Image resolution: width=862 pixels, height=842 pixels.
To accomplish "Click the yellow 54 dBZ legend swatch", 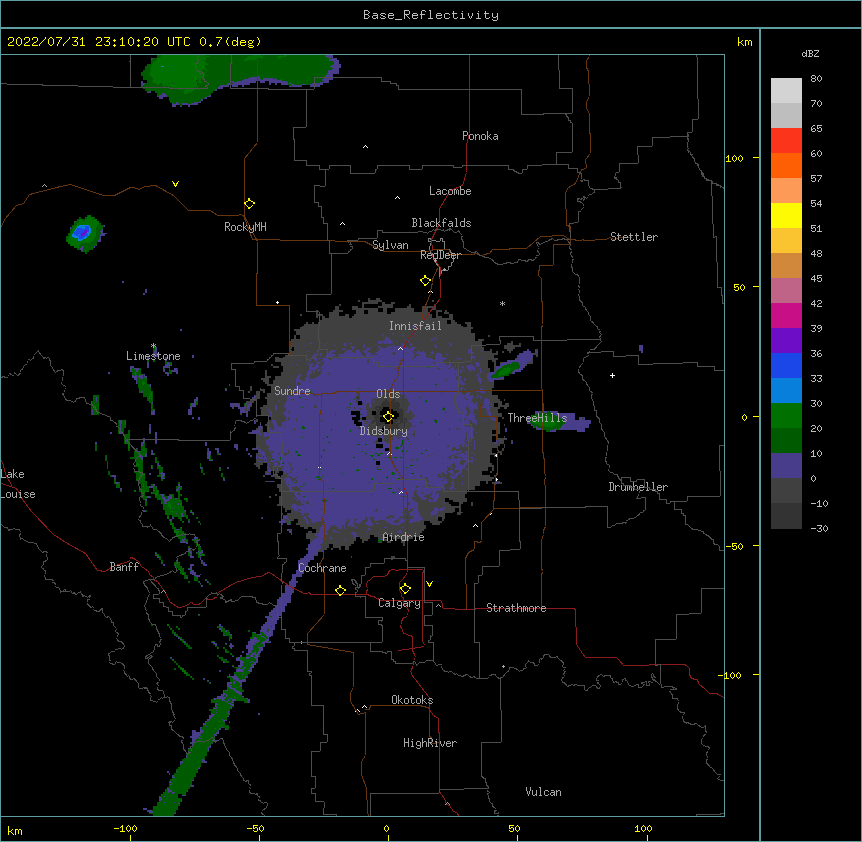I will (x=786, y=215).
